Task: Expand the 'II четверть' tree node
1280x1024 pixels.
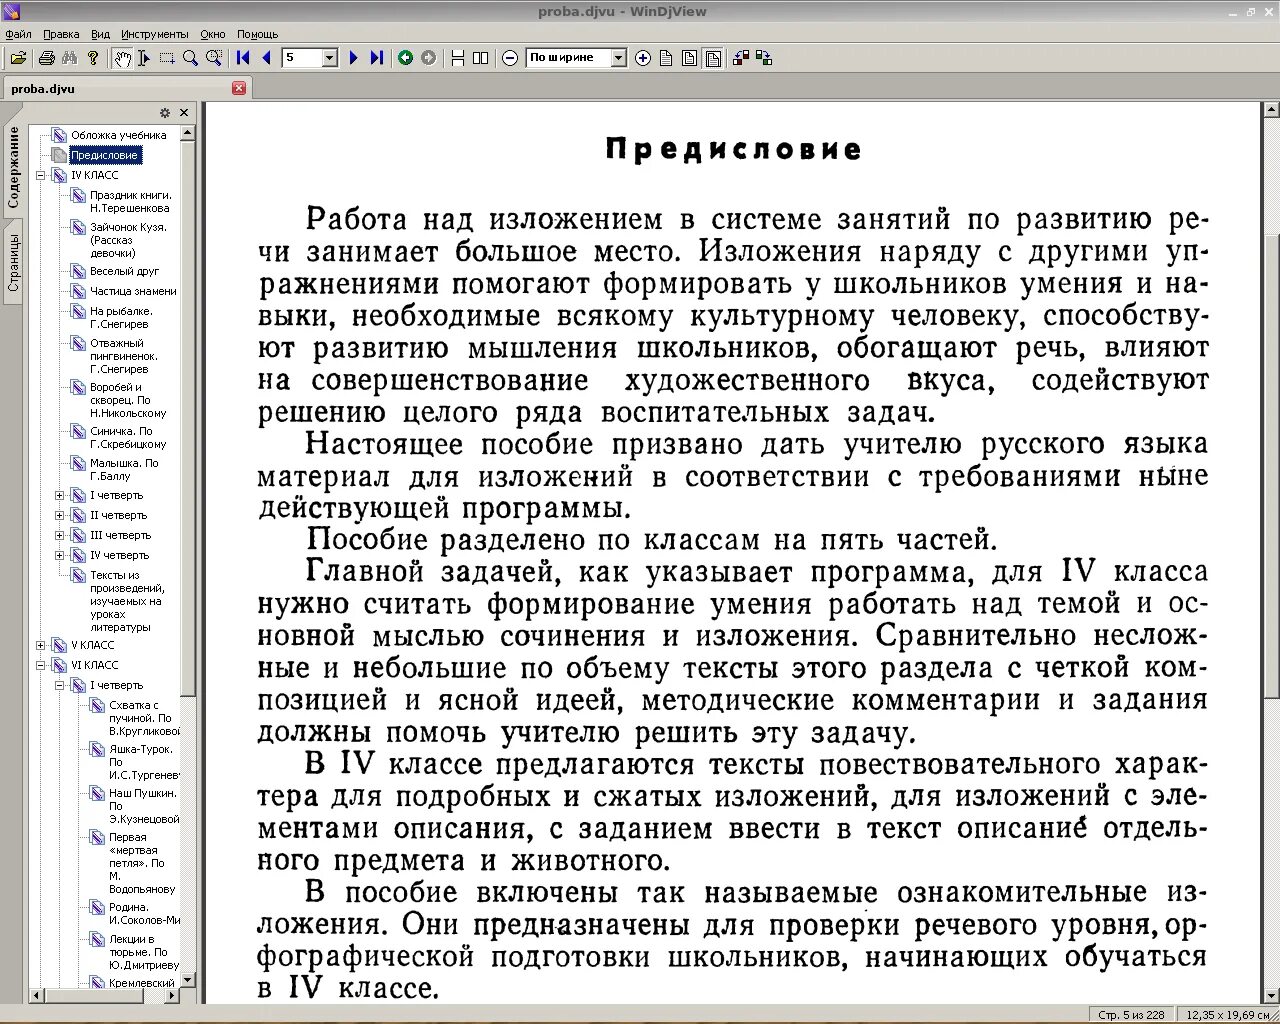Action: (x=60, y=515)
